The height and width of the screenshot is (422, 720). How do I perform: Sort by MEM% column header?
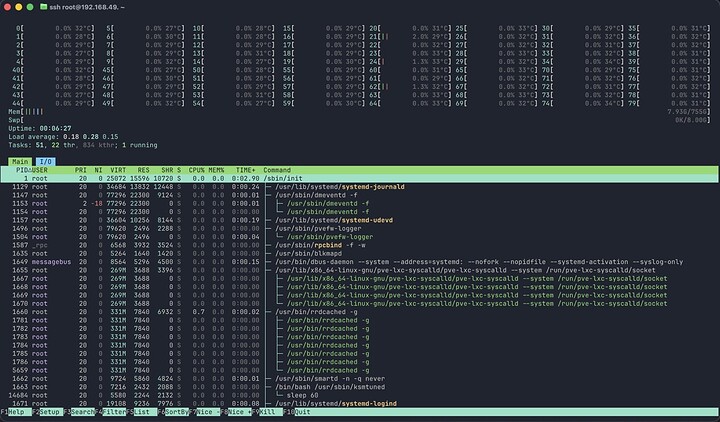point(216,170)
